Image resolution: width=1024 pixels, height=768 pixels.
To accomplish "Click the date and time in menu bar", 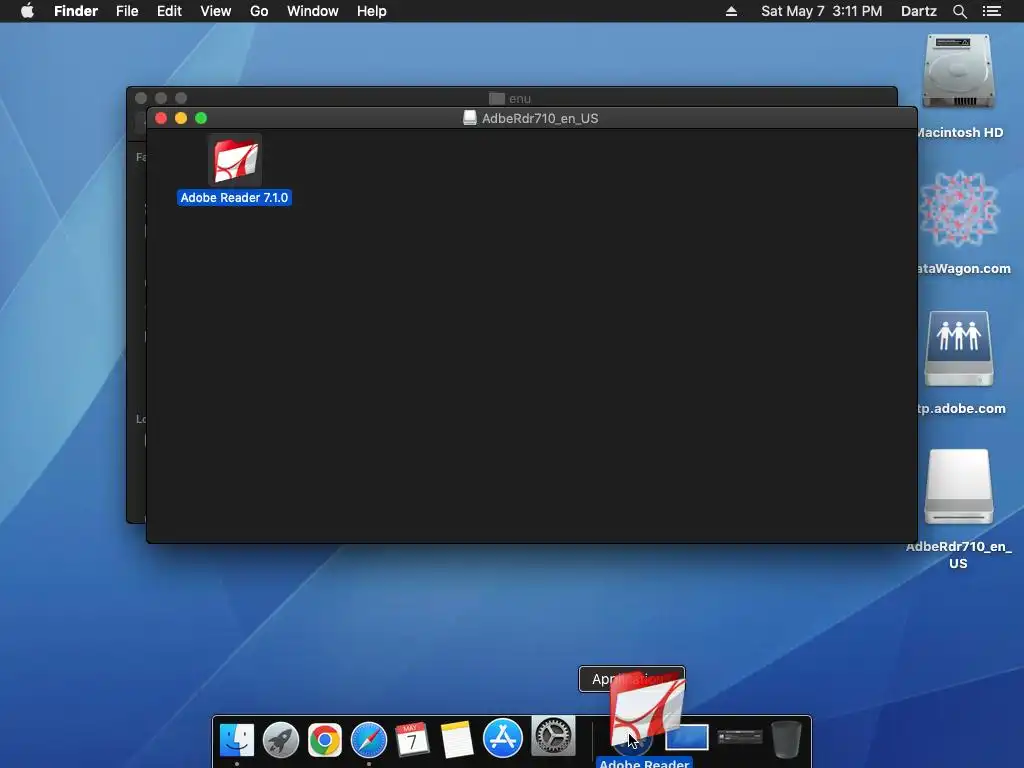I will 822,11.
